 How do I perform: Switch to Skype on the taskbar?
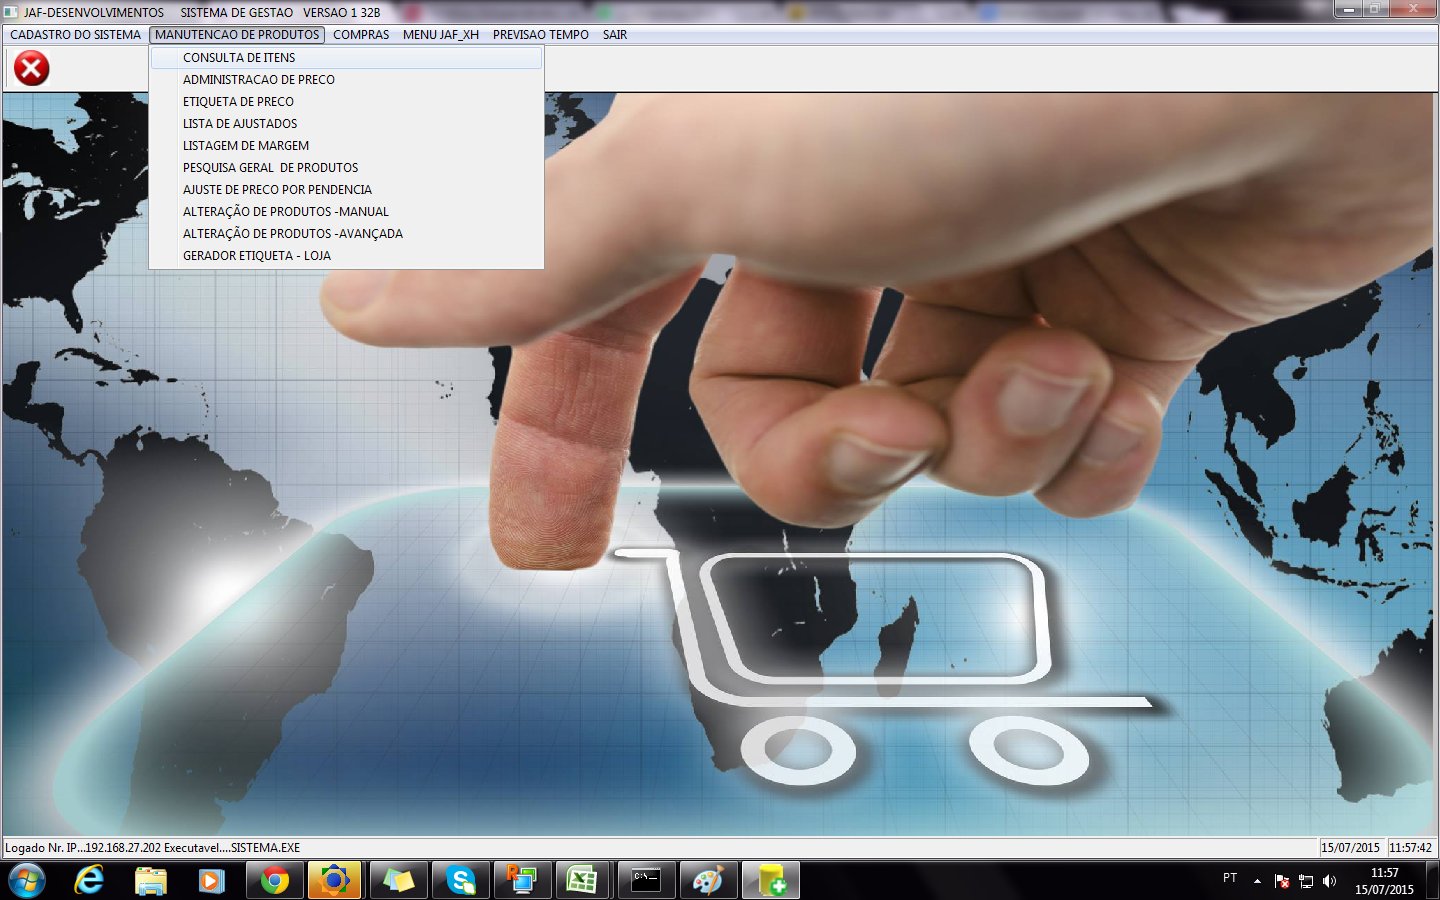(460, 881)
